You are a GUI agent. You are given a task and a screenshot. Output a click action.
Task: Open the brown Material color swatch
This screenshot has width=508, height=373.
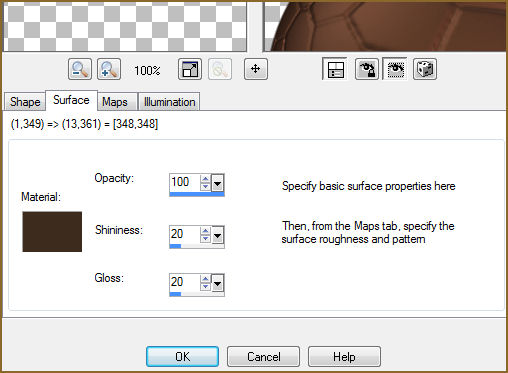pyautogui.click(x=52, y=232)
